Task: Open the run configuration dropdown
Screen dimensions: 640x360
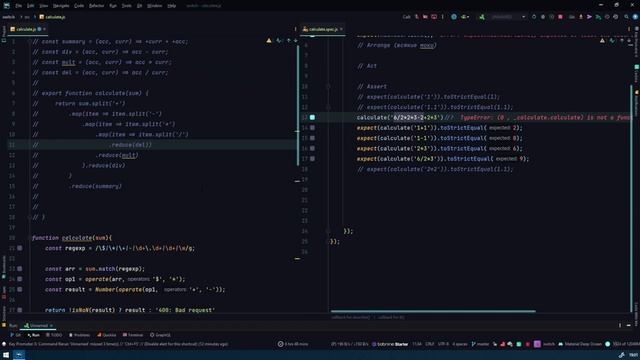Action: [508, 17]
